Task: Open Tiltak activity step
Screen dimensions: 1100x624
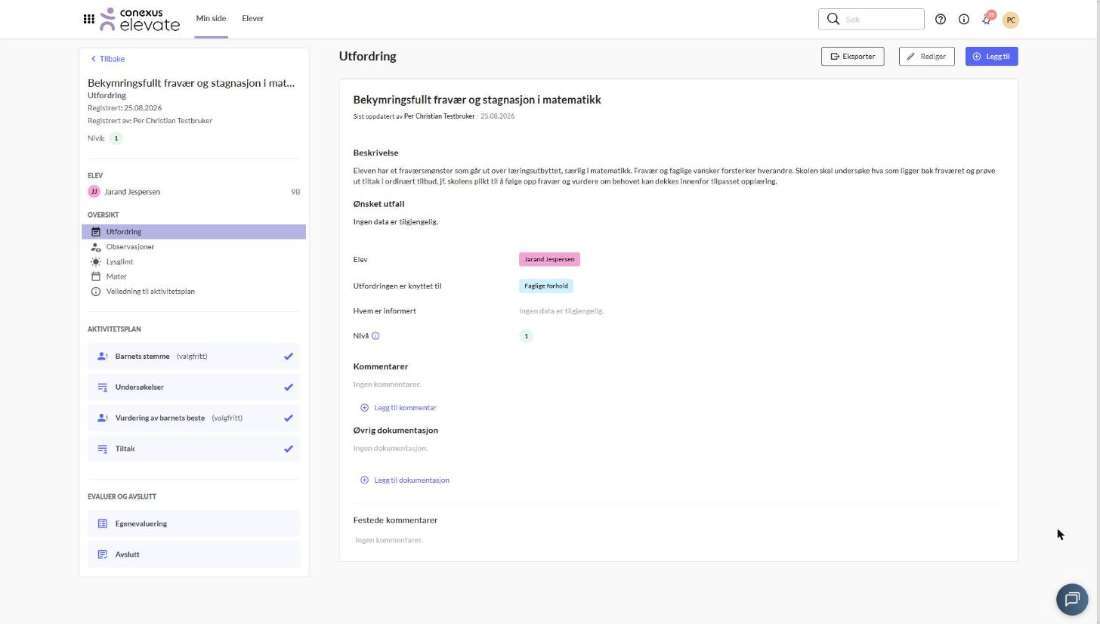Action: 194,449
